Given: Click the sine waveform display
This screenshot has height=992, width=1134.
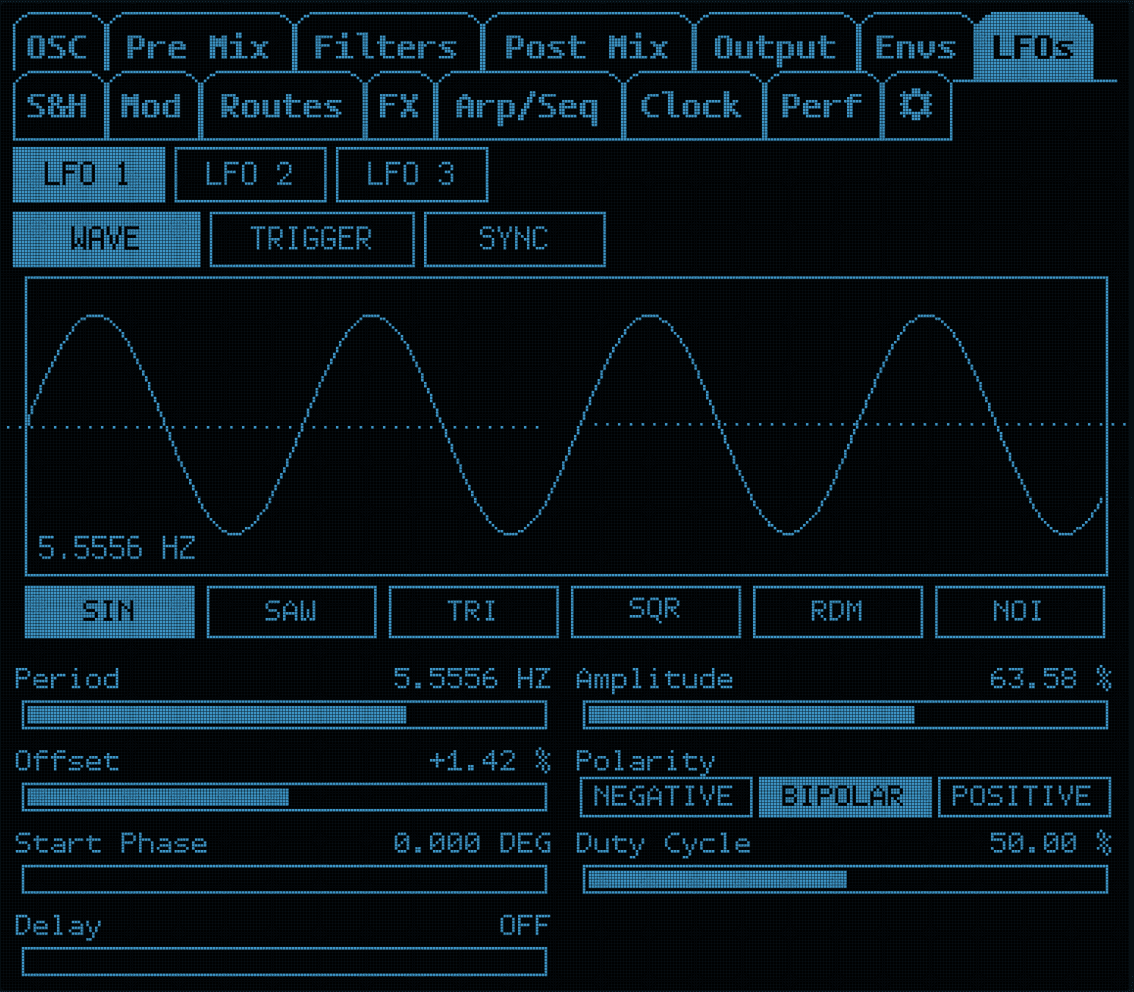Looking at the screenshot, I should coord(566,426).
